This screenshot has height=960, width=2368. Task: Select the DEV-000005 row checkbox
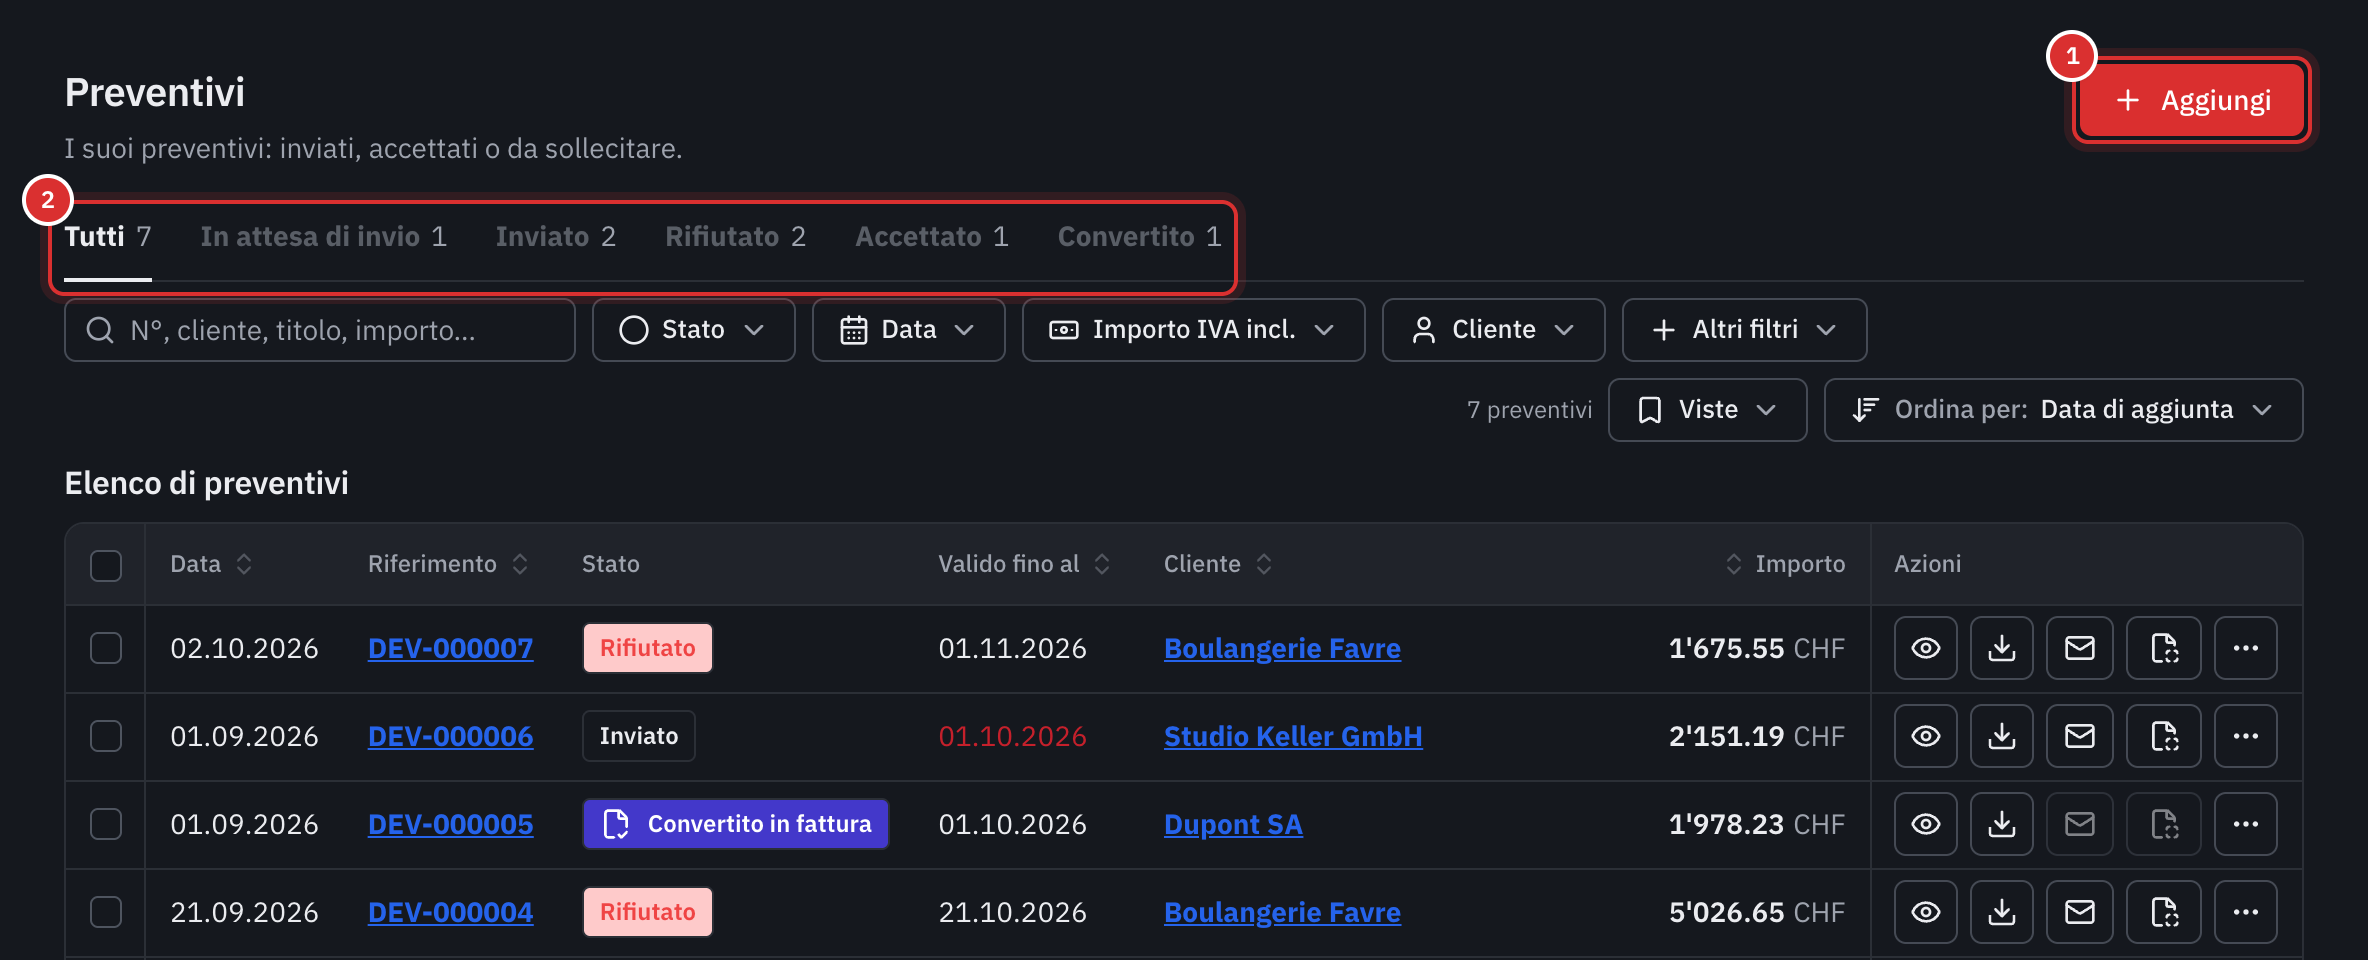click(x=106, y=824)
